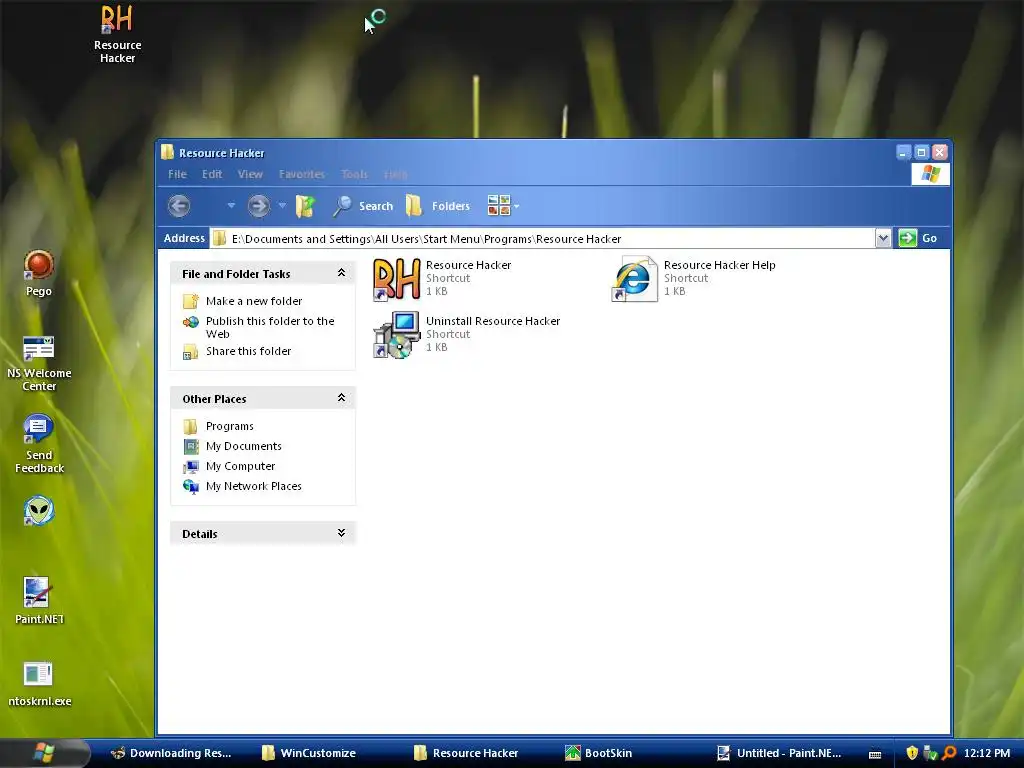The width and height of the screenshot is (1024, 768).
Task: Select ntoskrnl.exe desktop icon
Action: pos(39,684)
